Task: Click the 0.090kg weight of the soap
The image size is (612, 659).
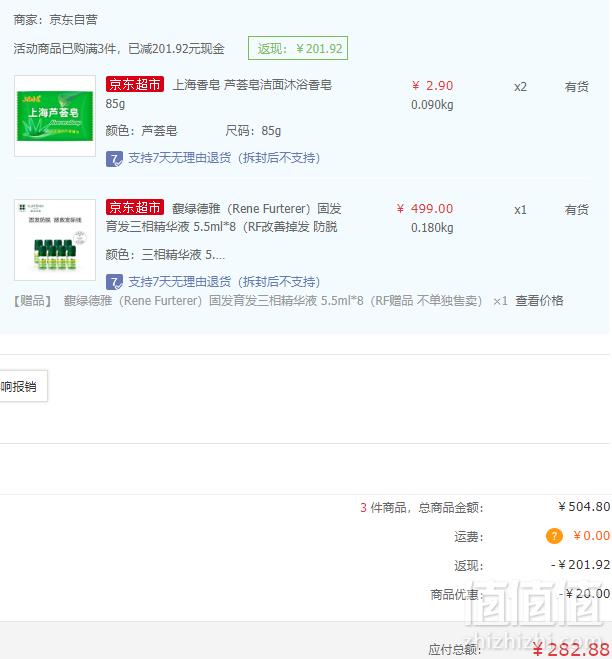Action: [x=432, y=105]
